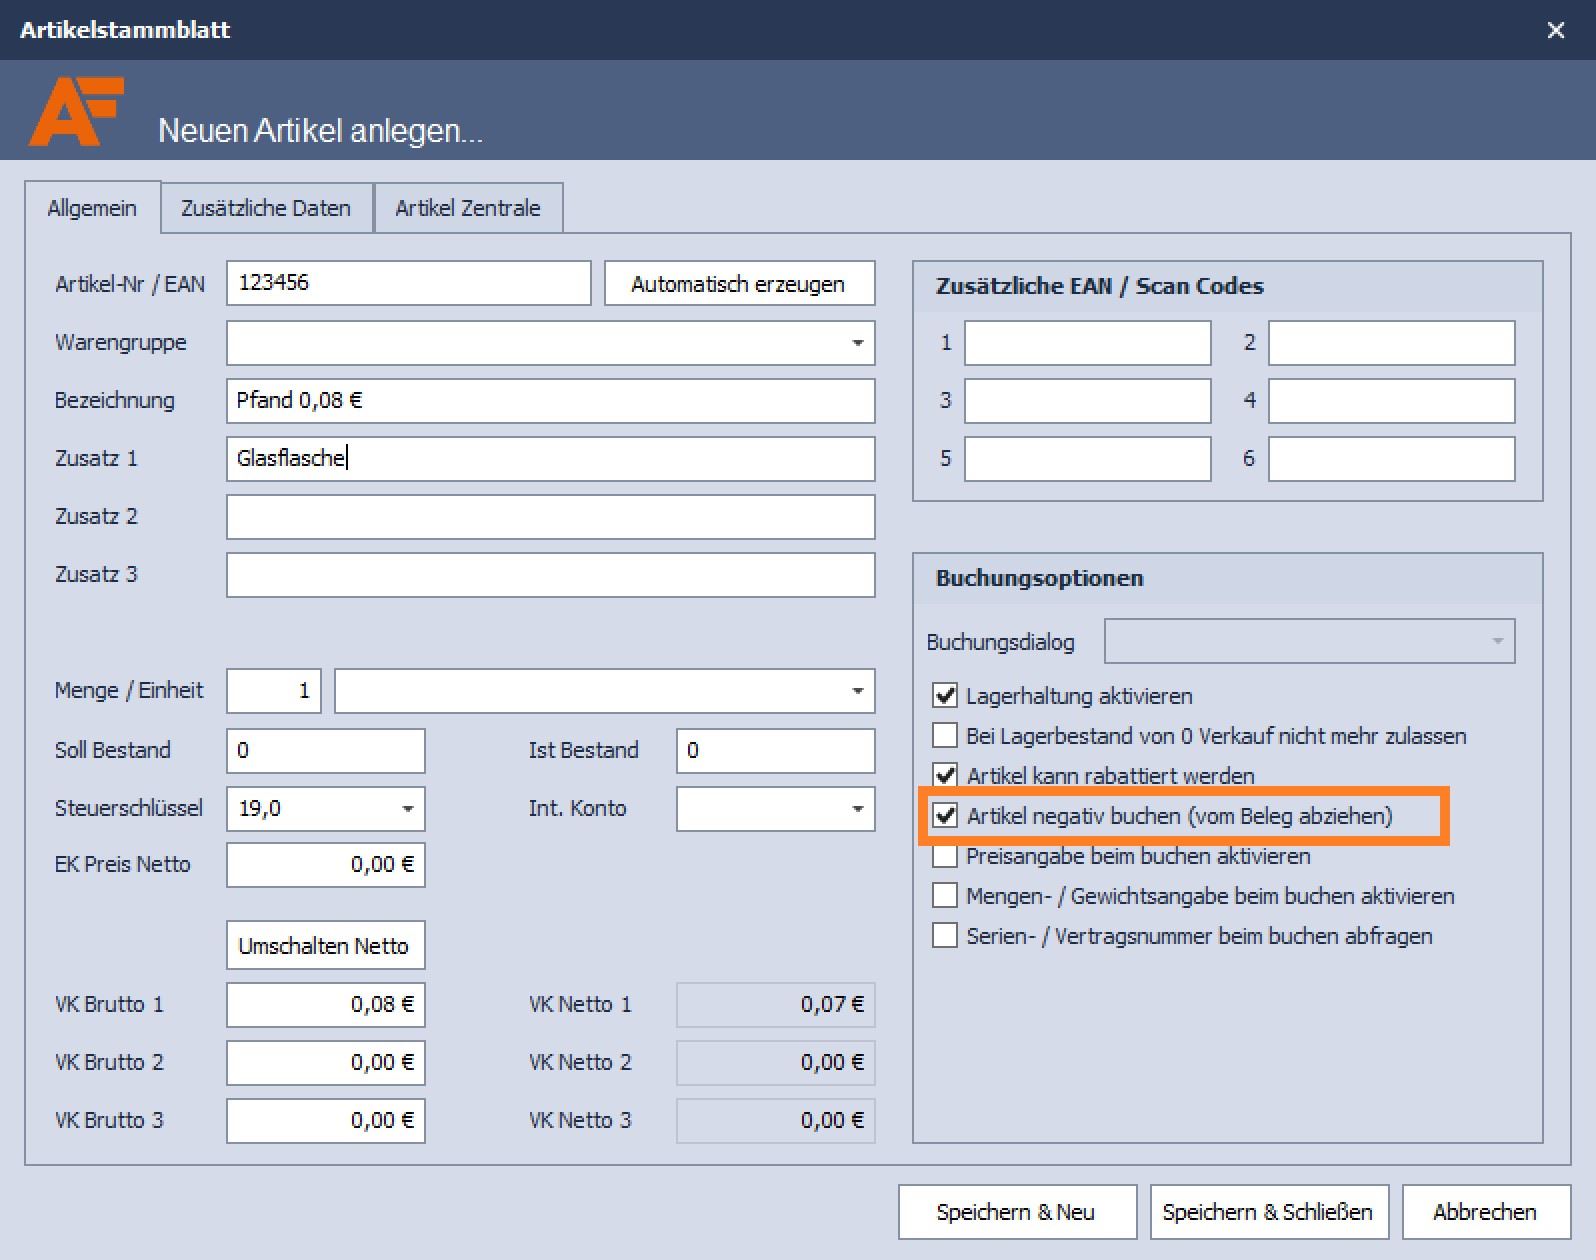Enable Preisangabe beim buchen aktivieren
The image size is (1596, 1260).
coord(945,855)
